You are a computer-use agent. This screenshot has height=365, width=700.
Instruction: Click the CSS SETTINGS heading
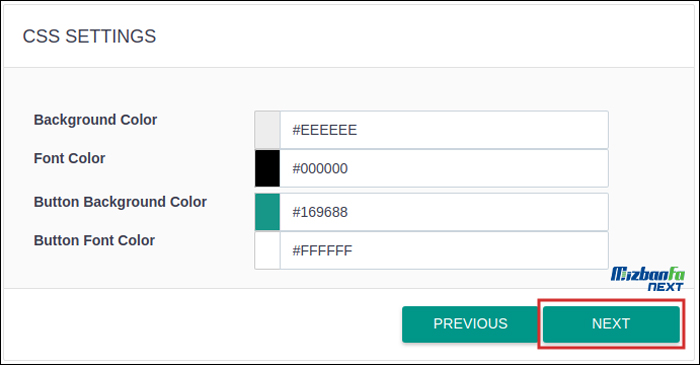click(x=89, y=36)
